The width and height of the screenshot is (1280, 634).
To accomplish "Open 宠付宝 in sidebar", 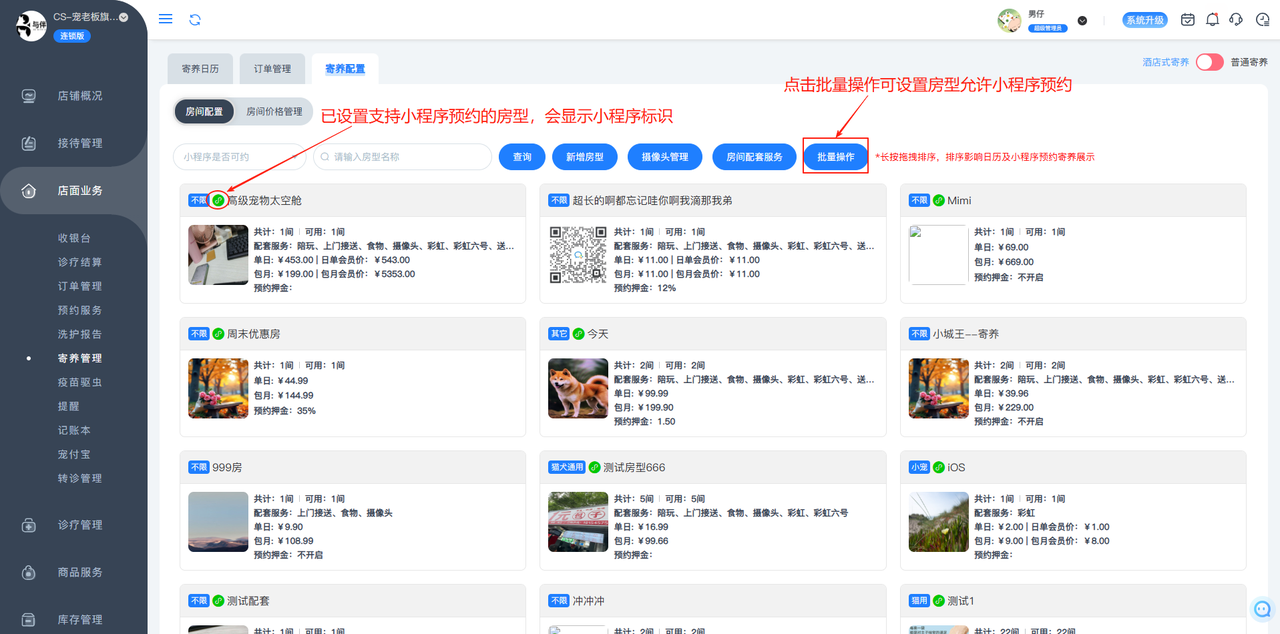I will click(x=74, y=454).
